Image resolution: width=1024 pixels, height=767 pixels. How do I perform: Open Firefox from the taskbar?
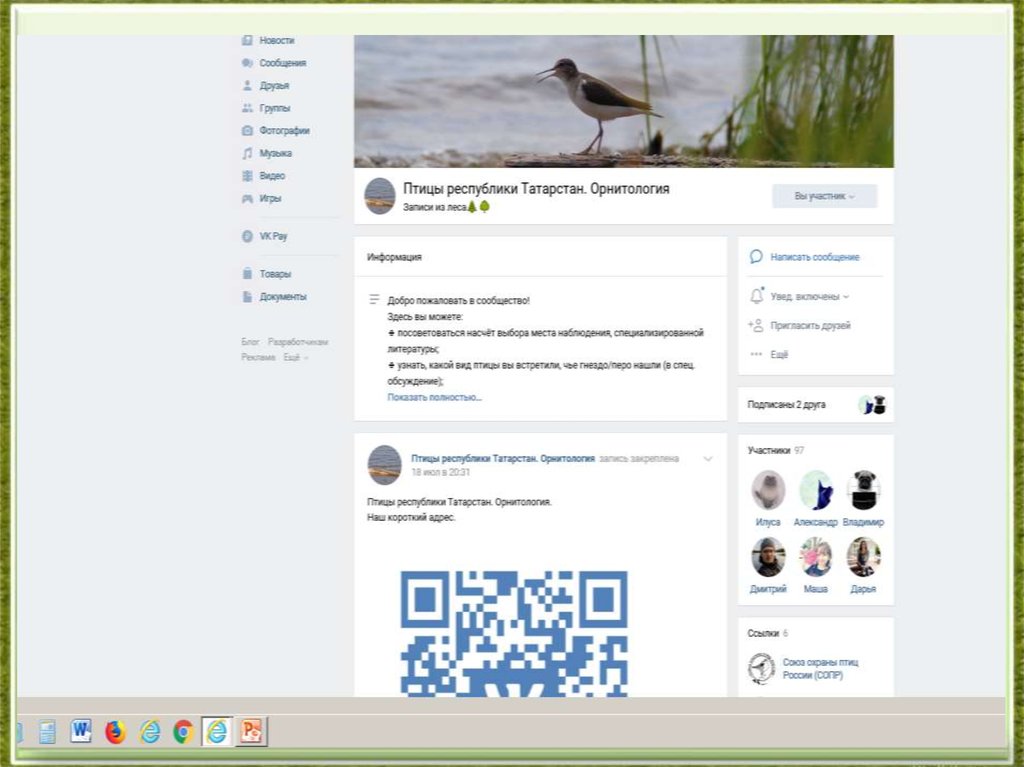point(115,732)
